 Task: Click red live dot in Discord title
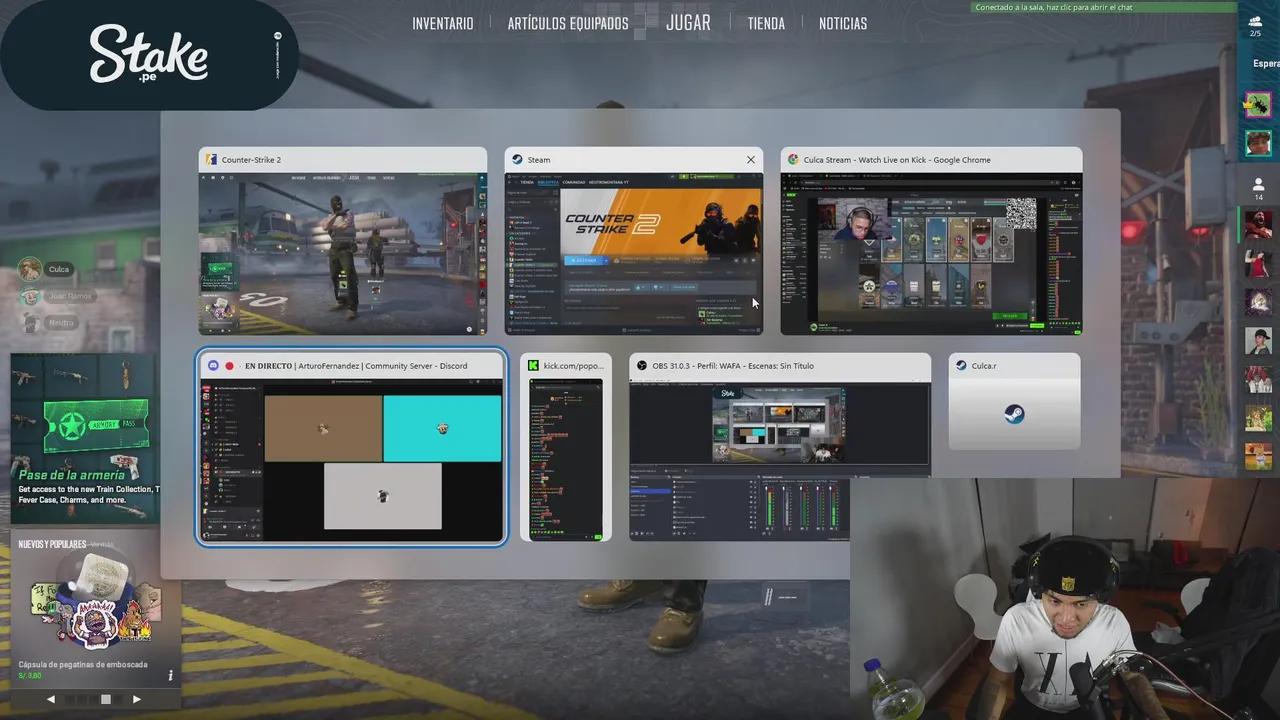(x=229, y=366)
